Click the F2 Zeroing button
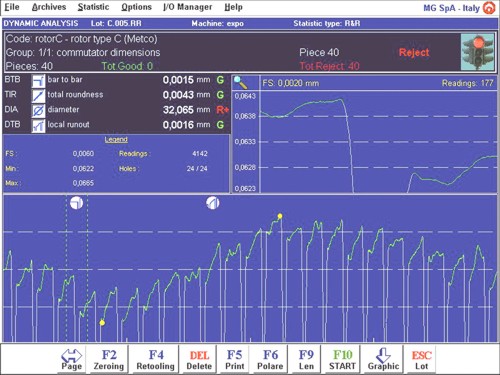500x375 pixels. 109,359
